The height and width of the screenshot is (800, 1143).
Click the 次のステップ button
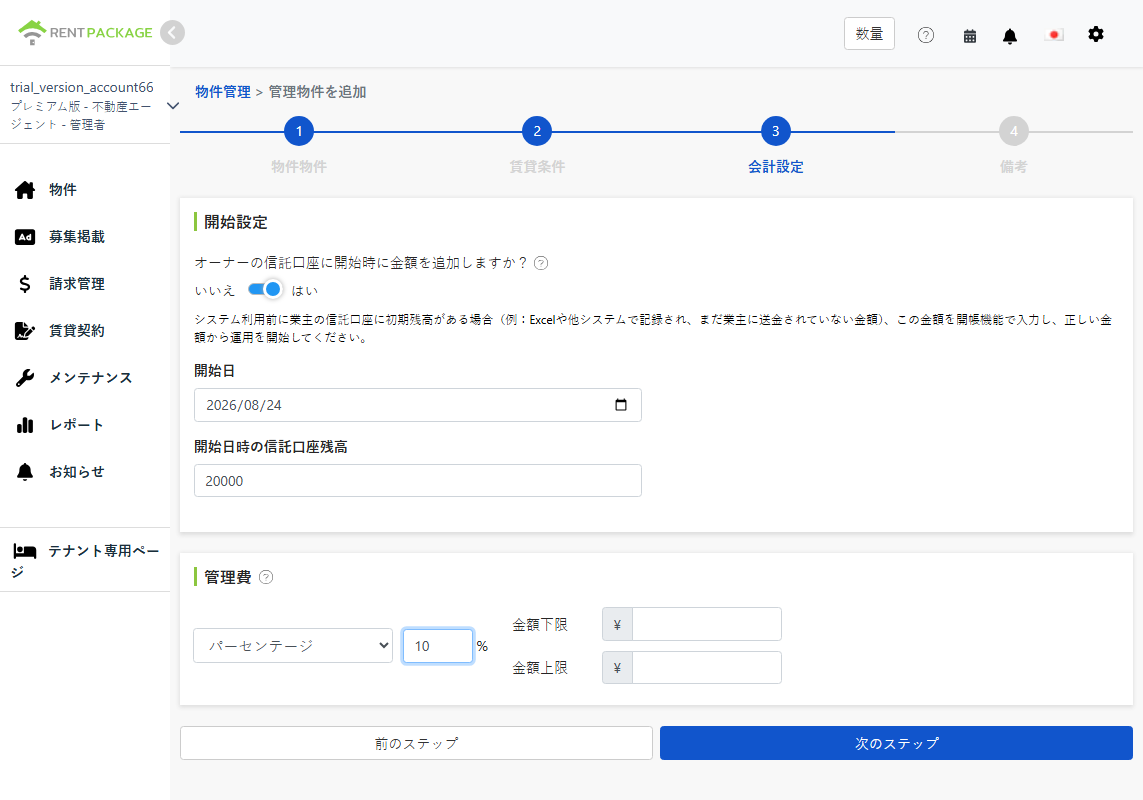897,743
